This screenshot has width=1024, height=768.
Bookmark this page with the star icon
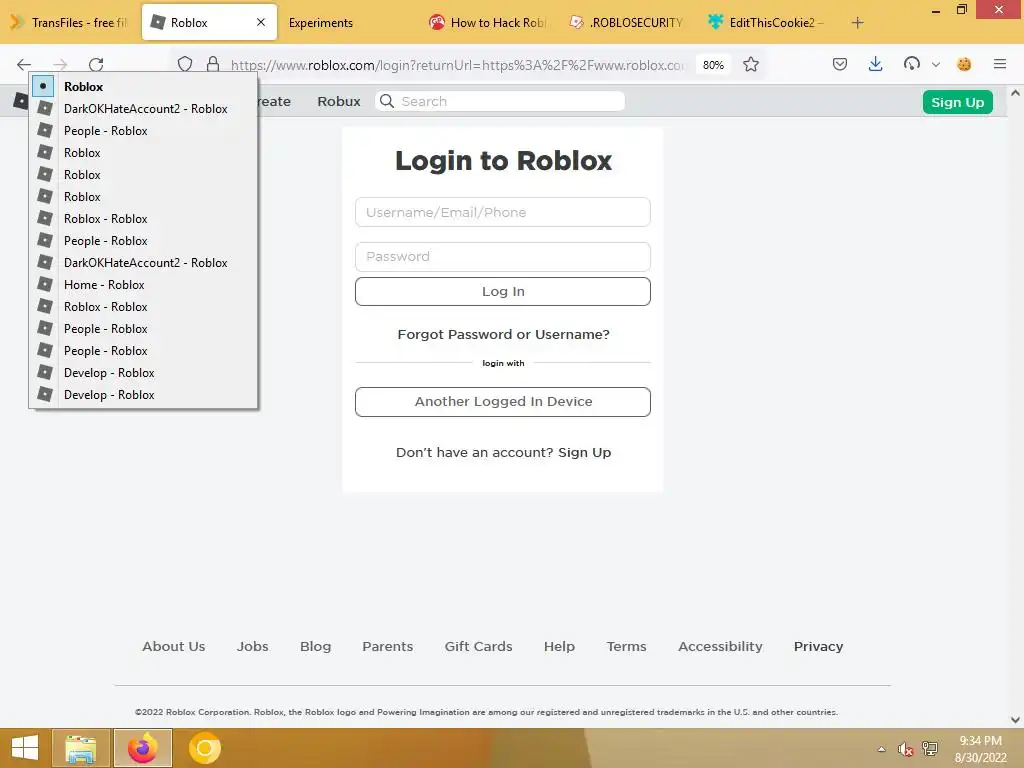(x=751, y=64)
